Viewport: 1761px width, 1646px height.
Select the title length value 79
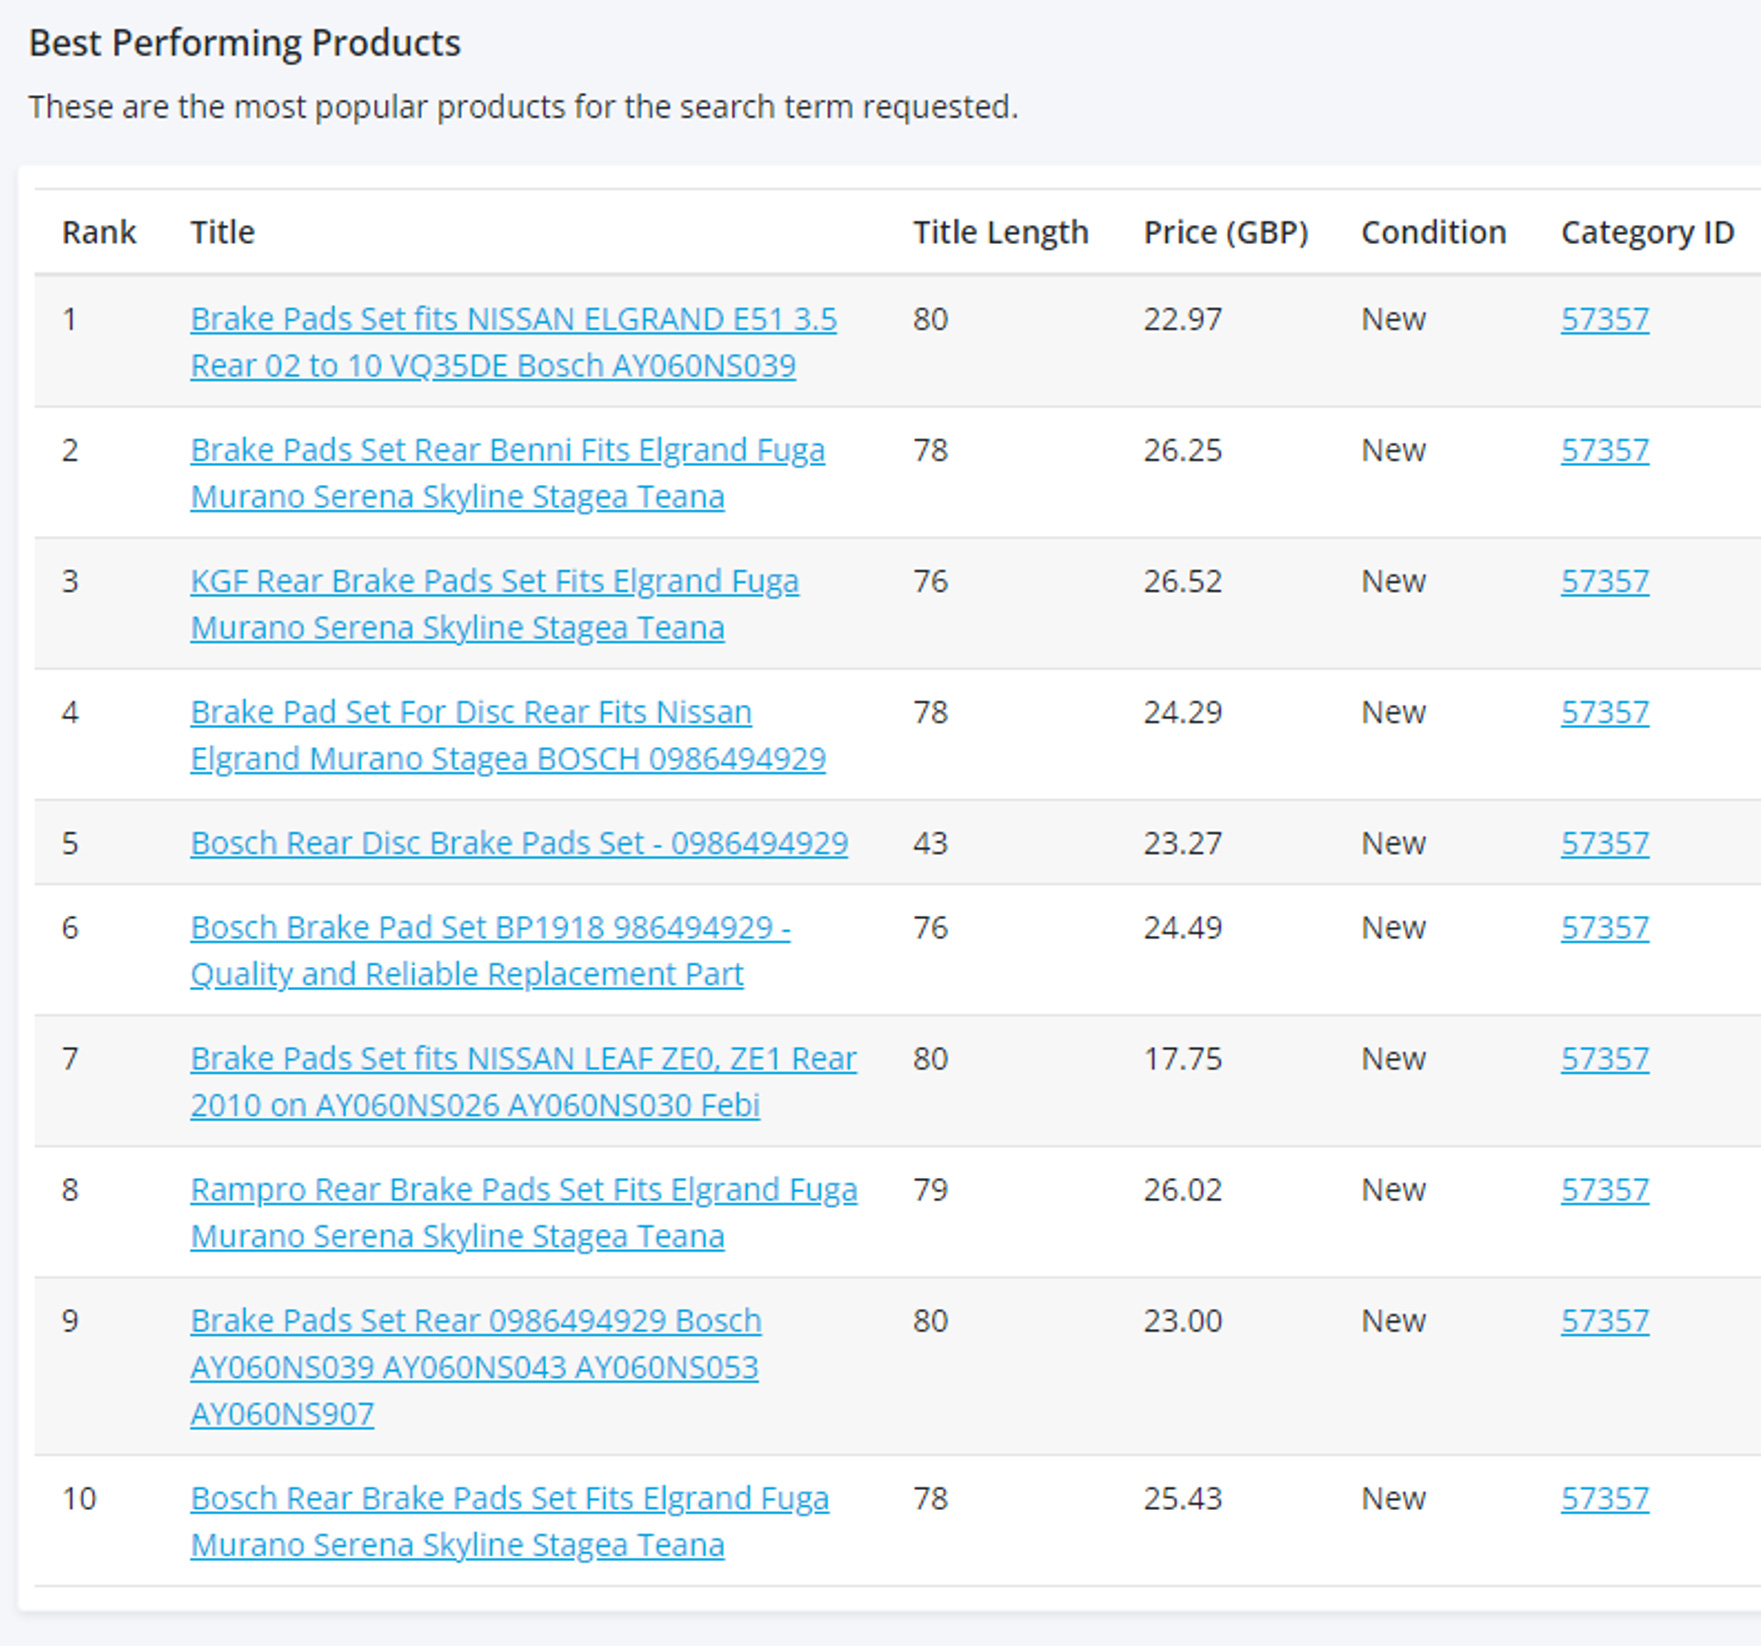(930, 1189)
